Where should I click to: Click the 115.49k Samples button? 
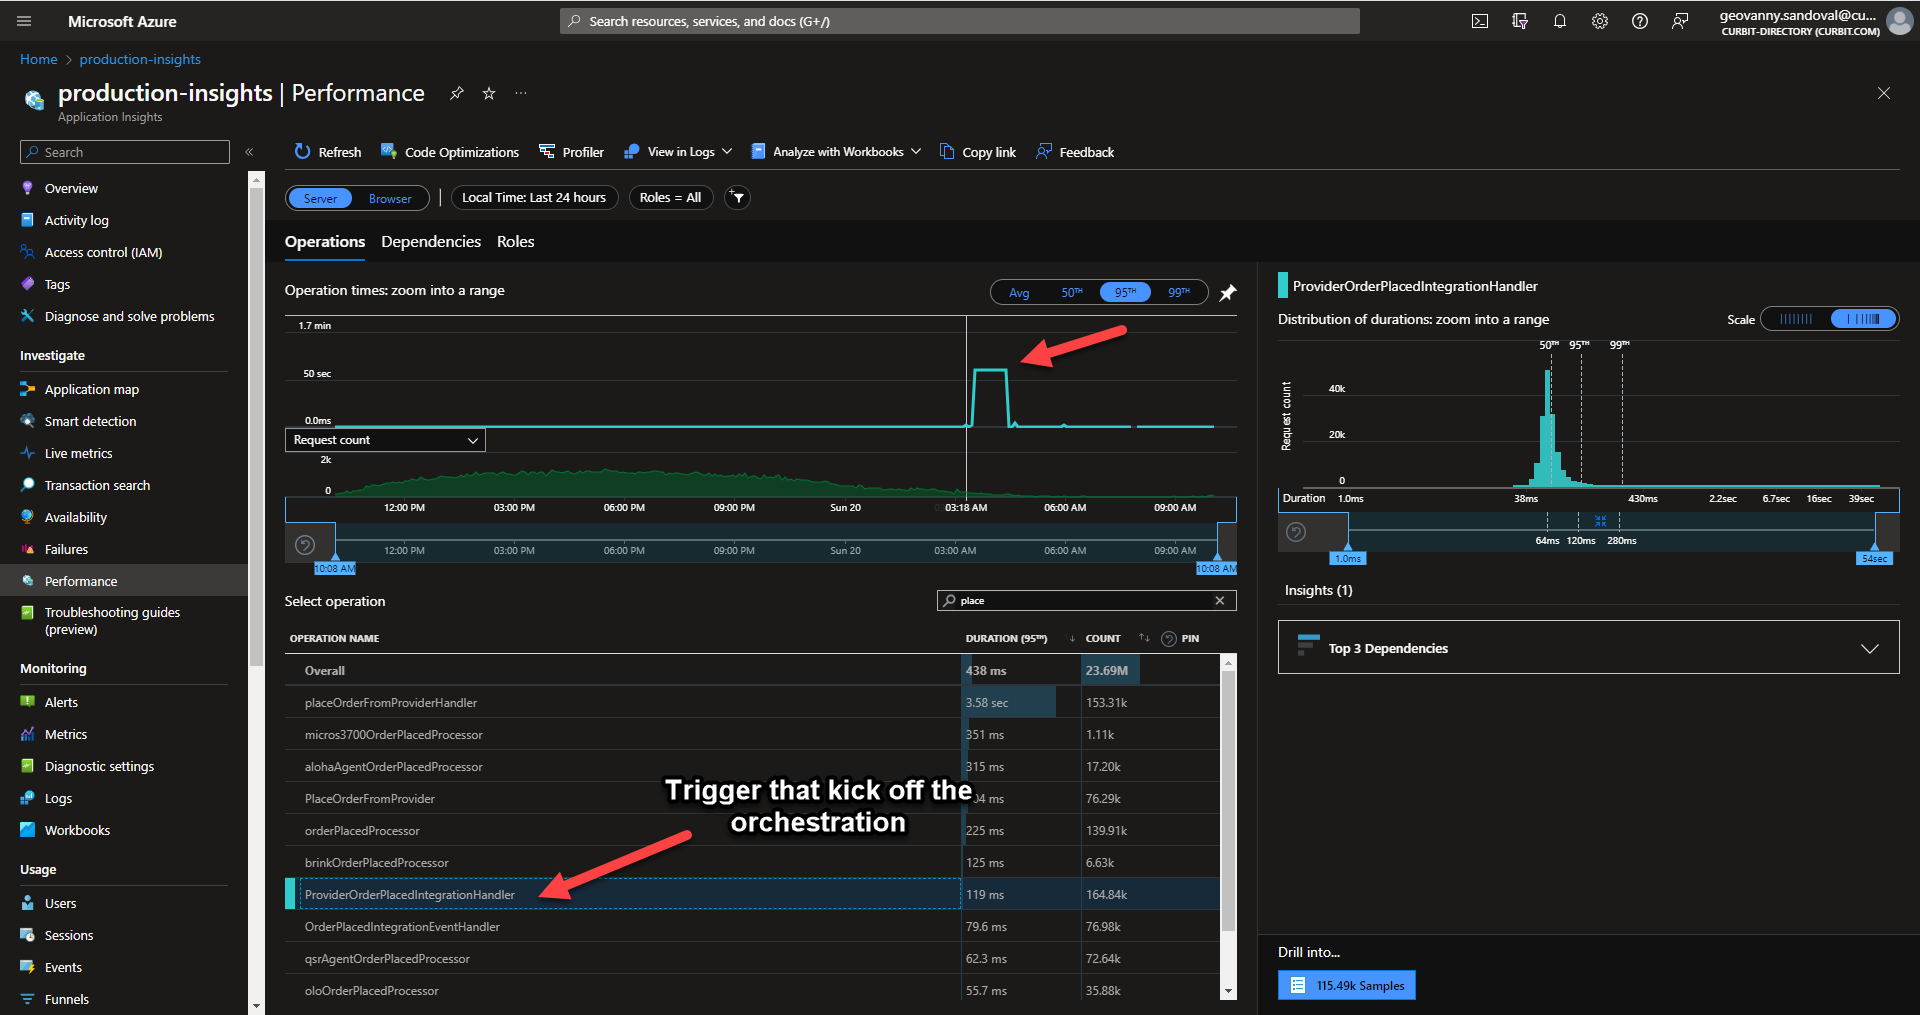point(1345,984)
